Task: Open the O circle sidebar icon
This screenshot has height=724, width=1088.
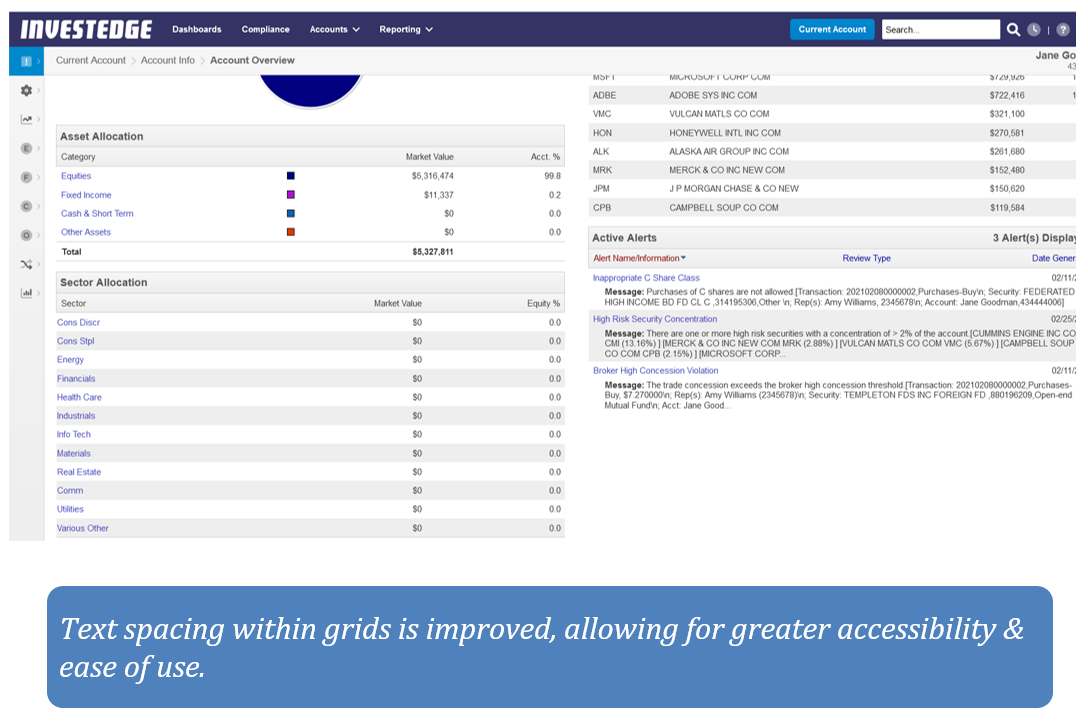Action: tap(26, 235)
